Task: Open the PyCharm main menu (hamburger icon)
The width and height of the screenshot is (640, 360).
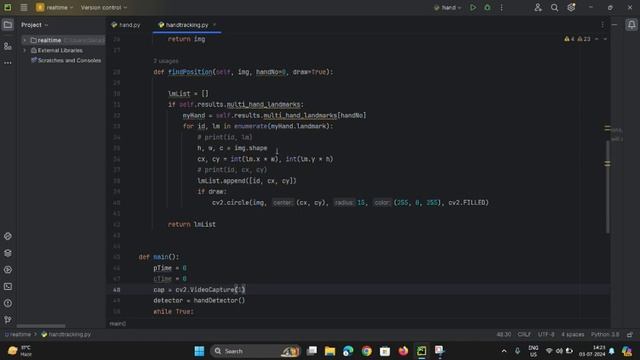Action: coord(24,7)
